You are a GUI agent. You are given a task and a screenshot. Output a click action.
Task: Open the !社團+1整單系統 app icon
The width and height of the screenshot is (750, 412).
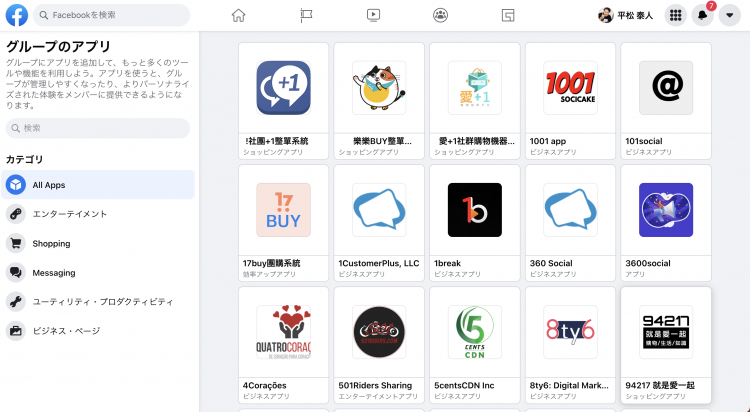click(283, 88)
